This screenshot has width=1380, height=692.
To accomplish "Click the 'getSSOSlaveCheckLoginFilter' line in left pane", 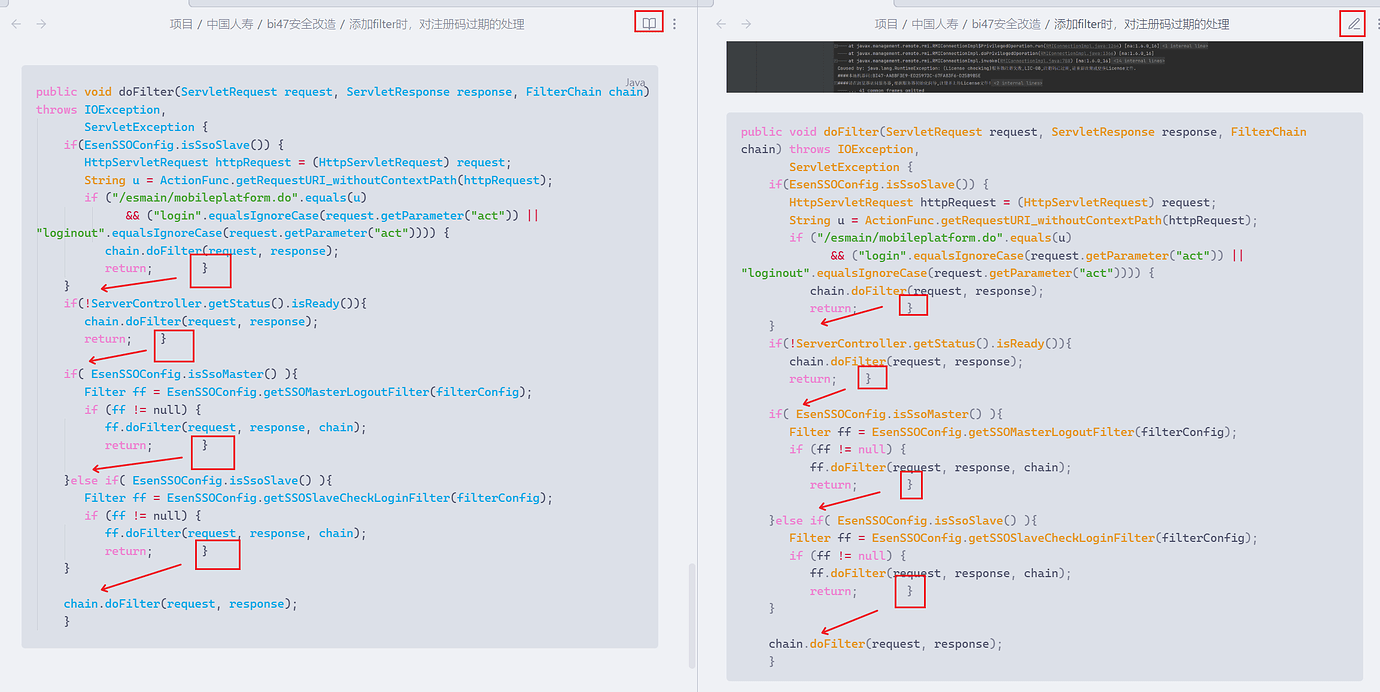I will pyautogui.click(x=318, y=498).
